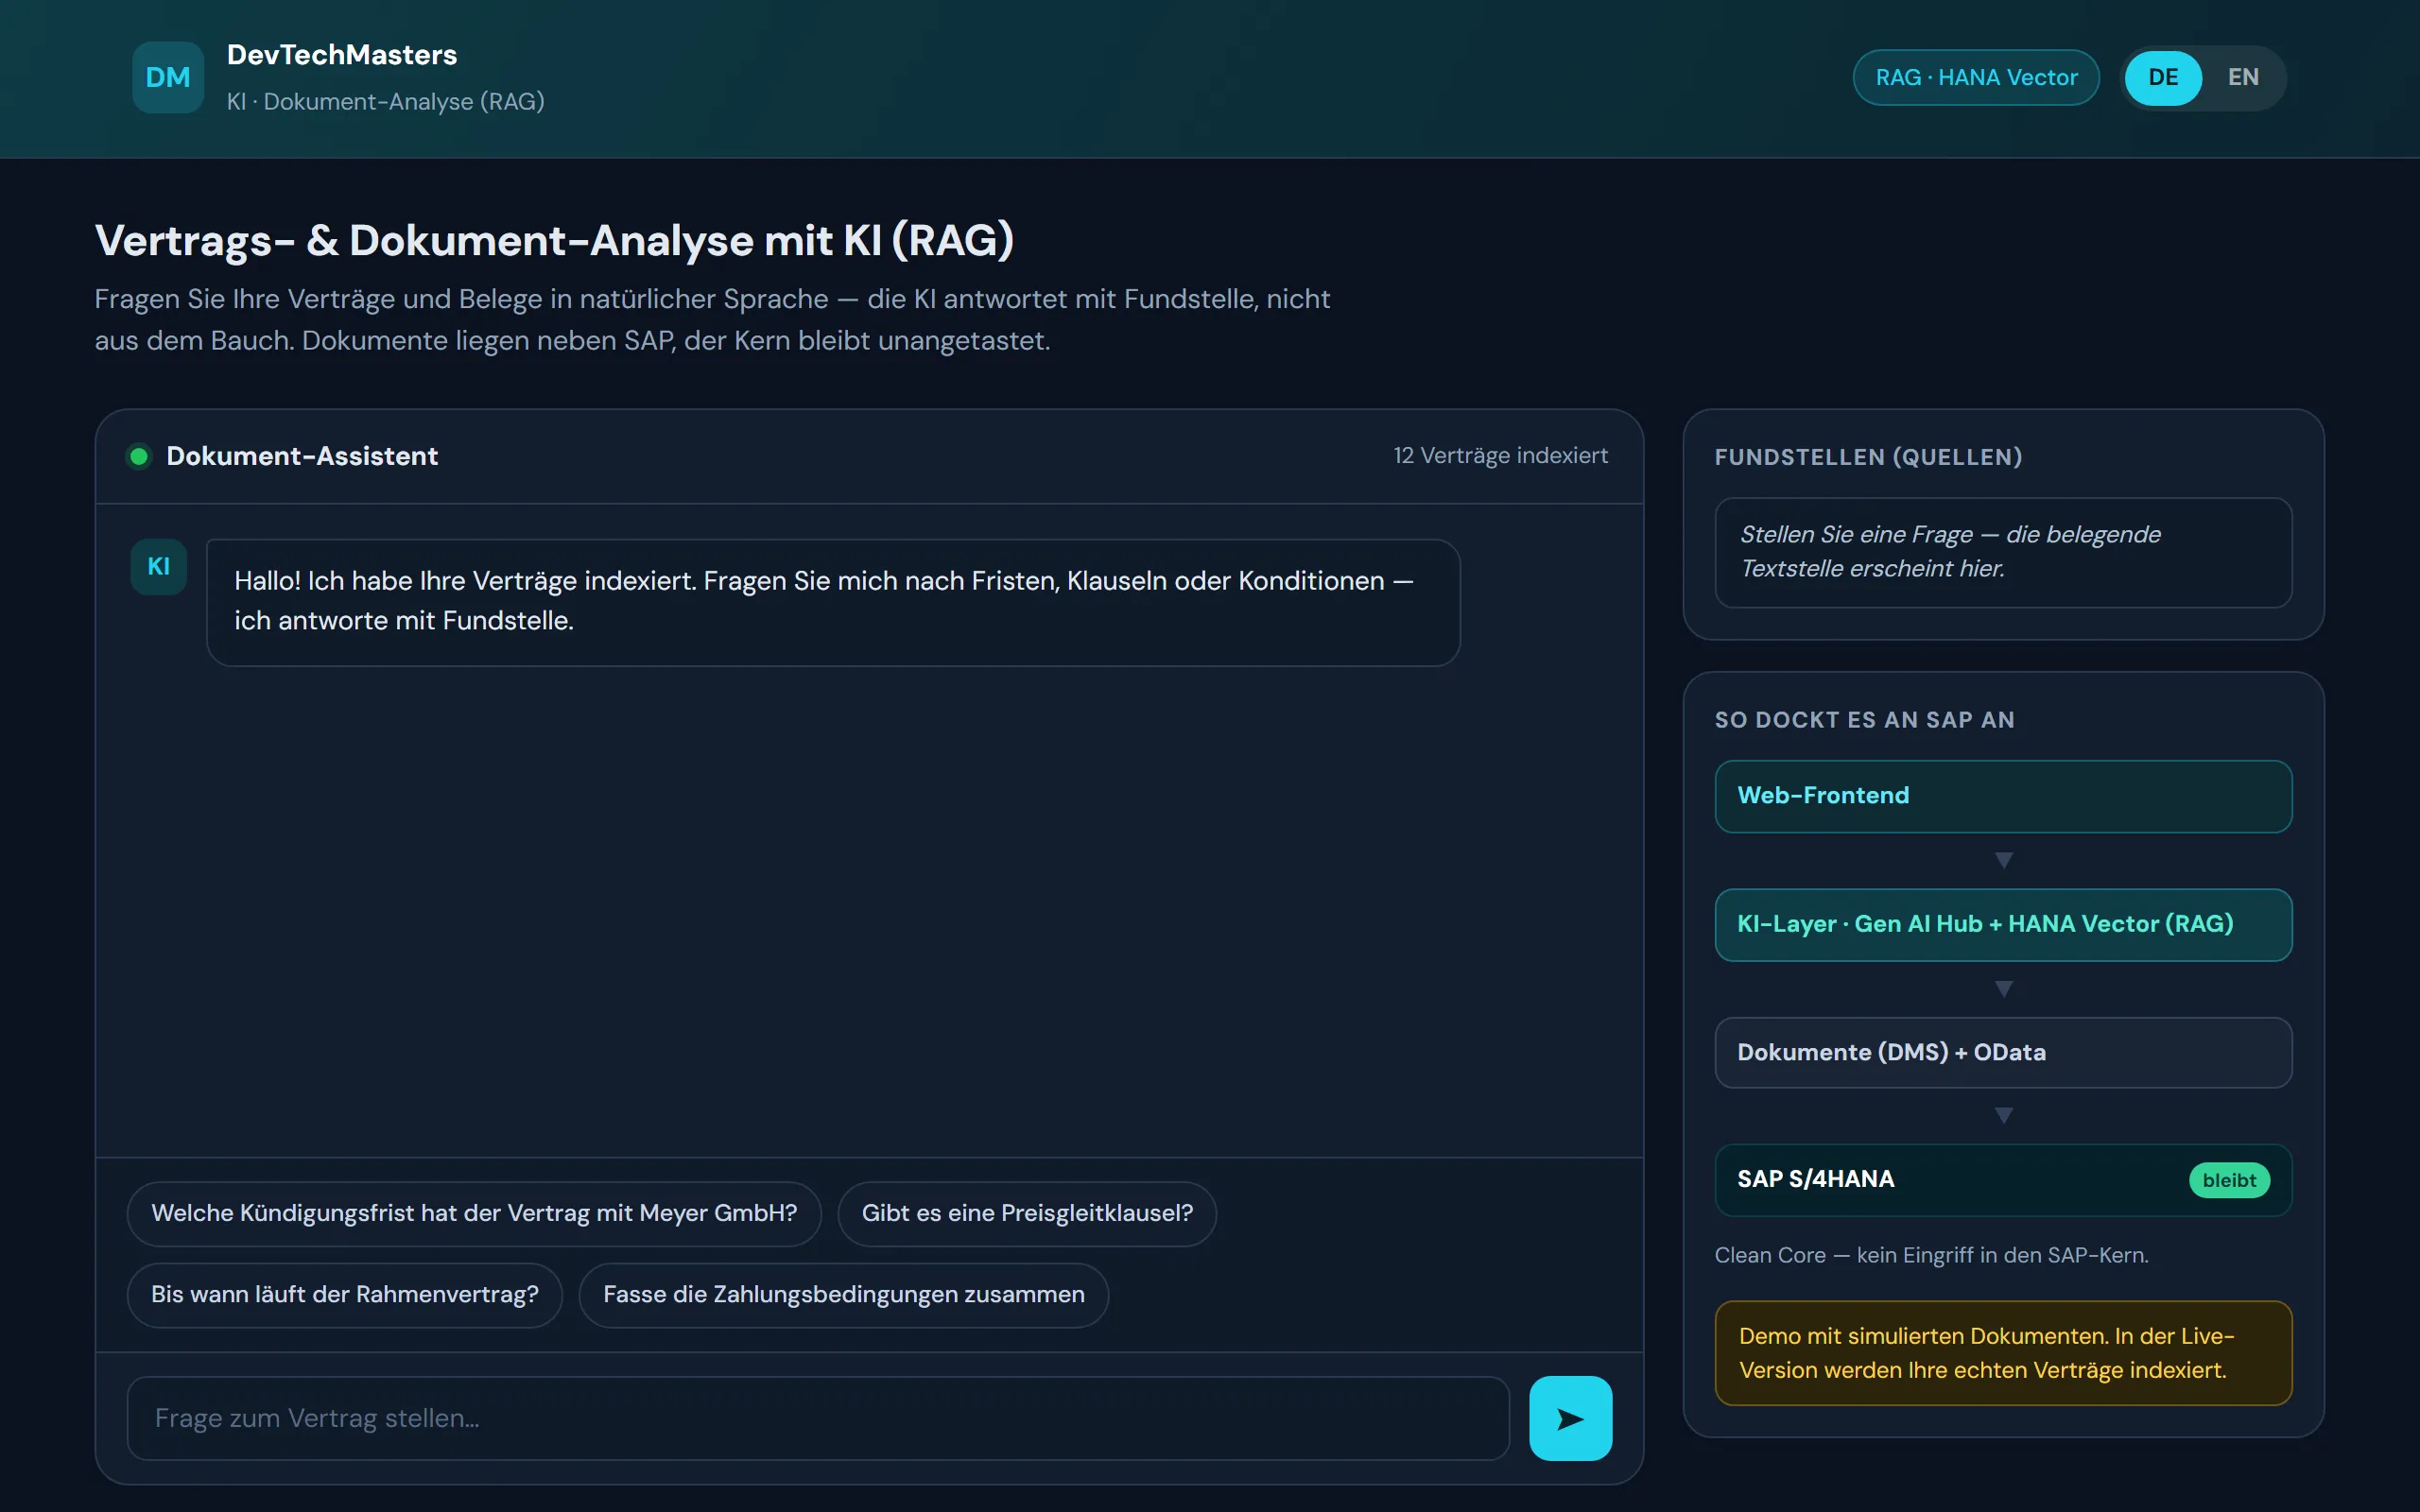
Task: Click 'KI · Dokument-Analyse (RAG)' subtitle
Action: [x=385, y=102]
